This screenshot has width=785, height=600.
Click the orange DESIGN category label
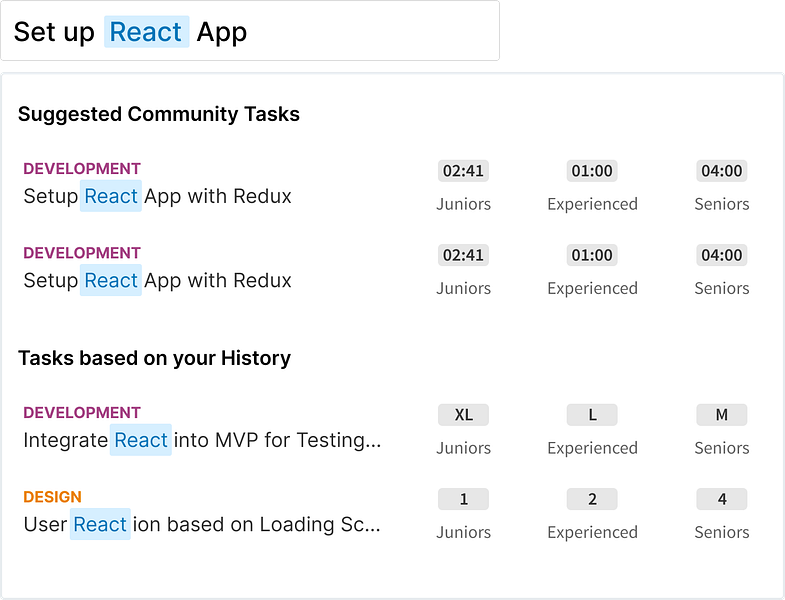coord(52,497)
